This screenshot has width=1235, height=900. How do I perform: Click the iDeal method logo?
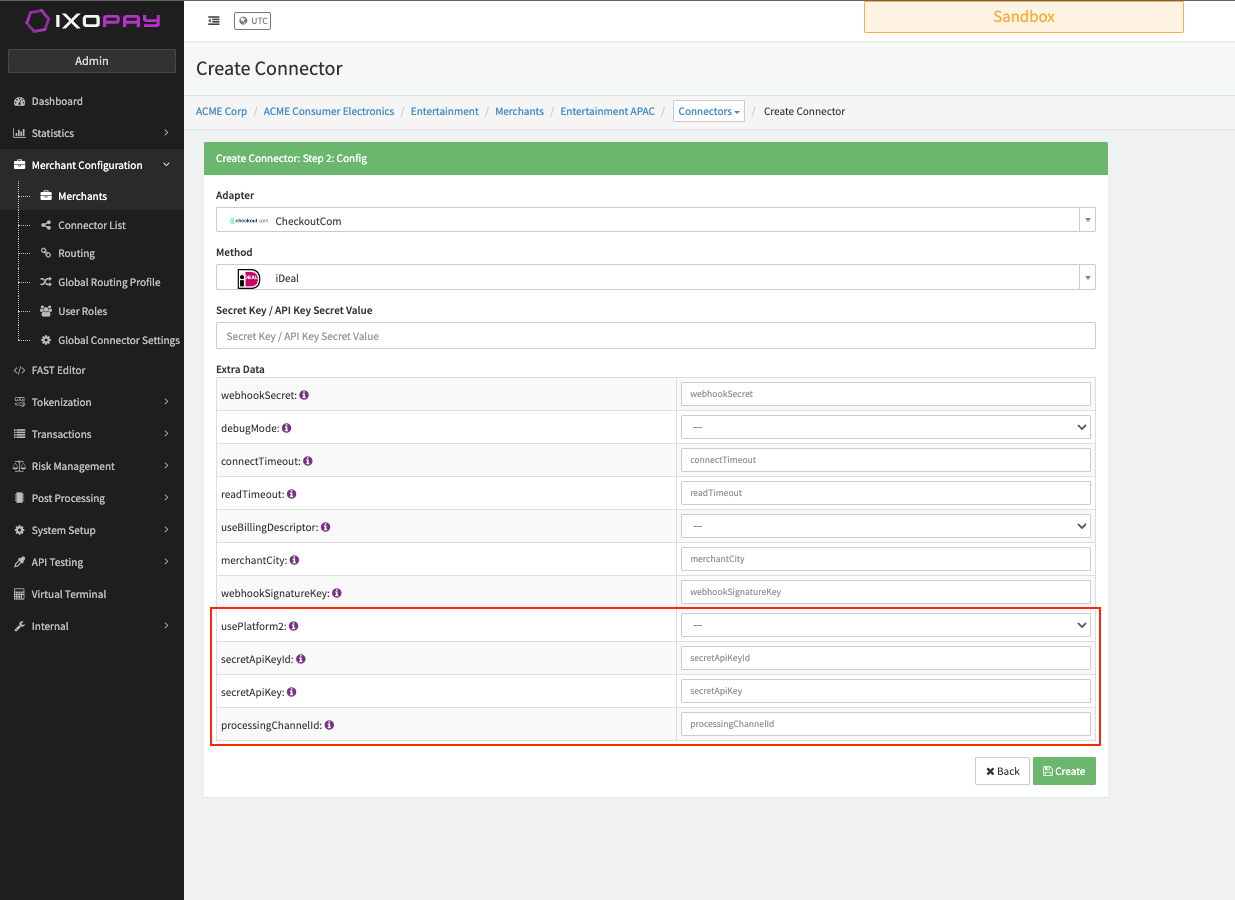[x=248, y=279]
